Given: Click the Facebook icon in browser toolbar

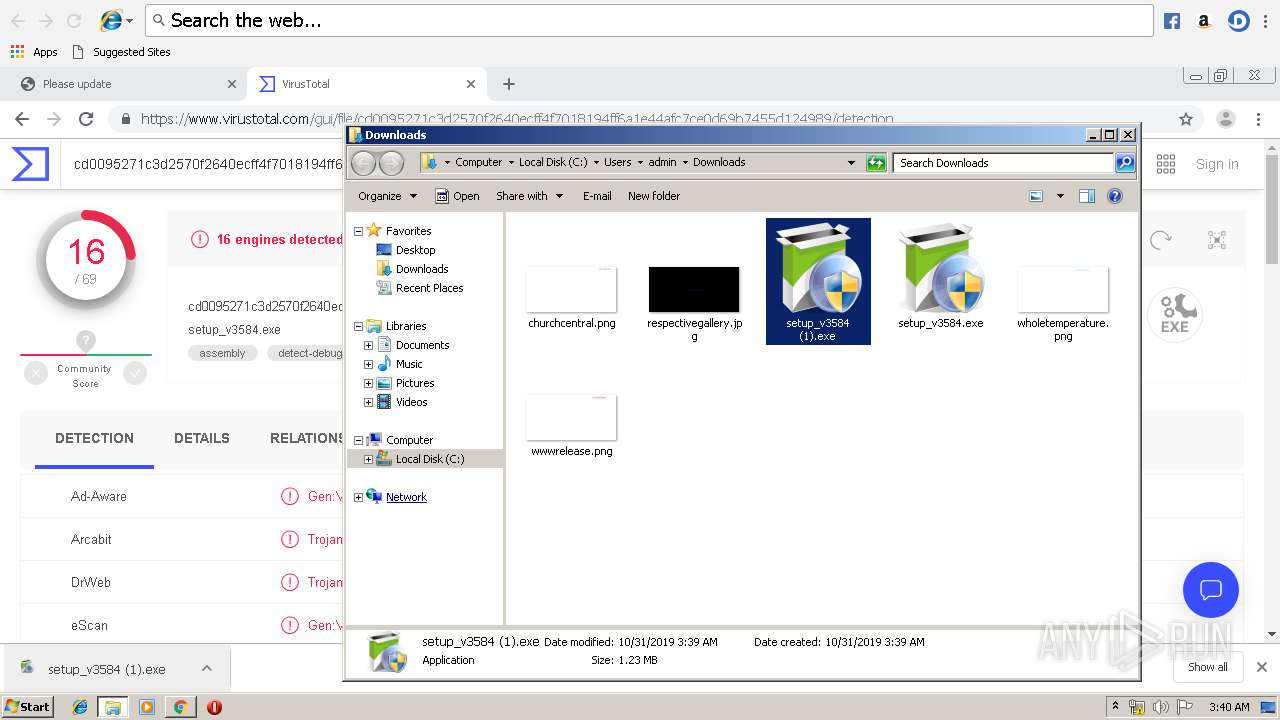Looking at the screenshot, I should (1172, 21).
